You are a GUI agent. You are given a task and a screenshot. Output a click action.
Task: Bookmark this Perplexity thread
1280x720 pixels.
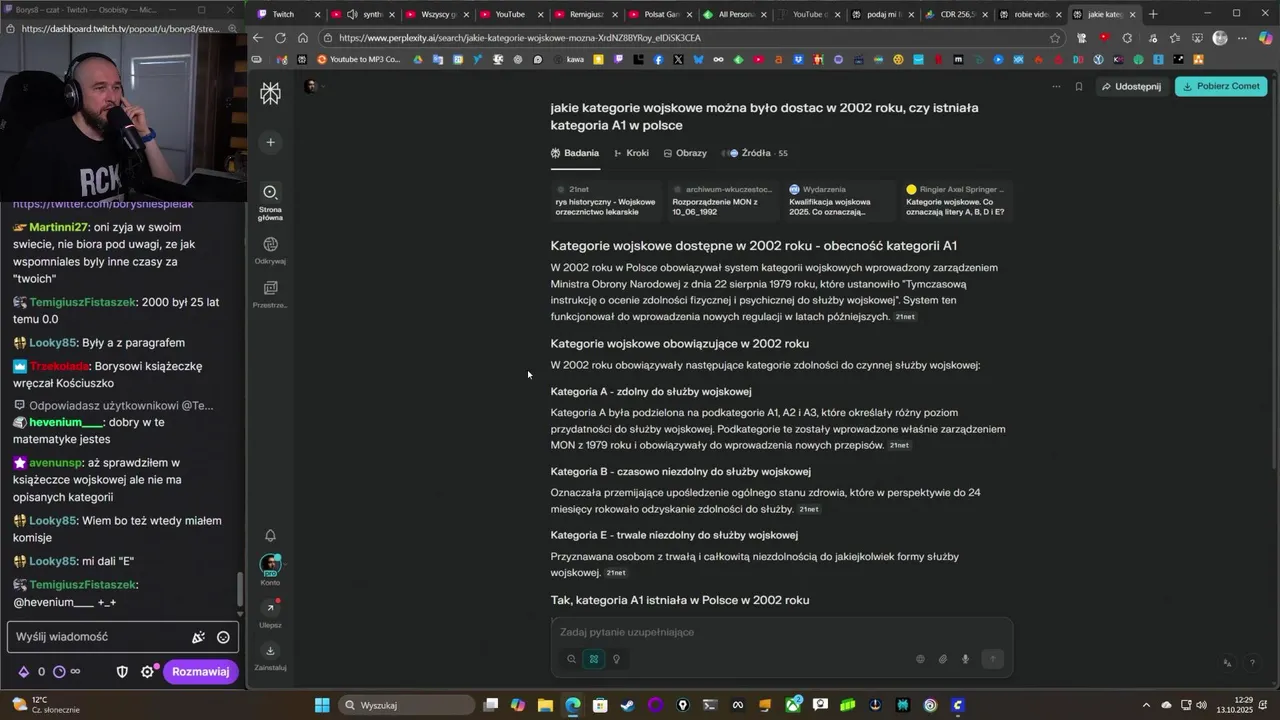coord(1079,87)
